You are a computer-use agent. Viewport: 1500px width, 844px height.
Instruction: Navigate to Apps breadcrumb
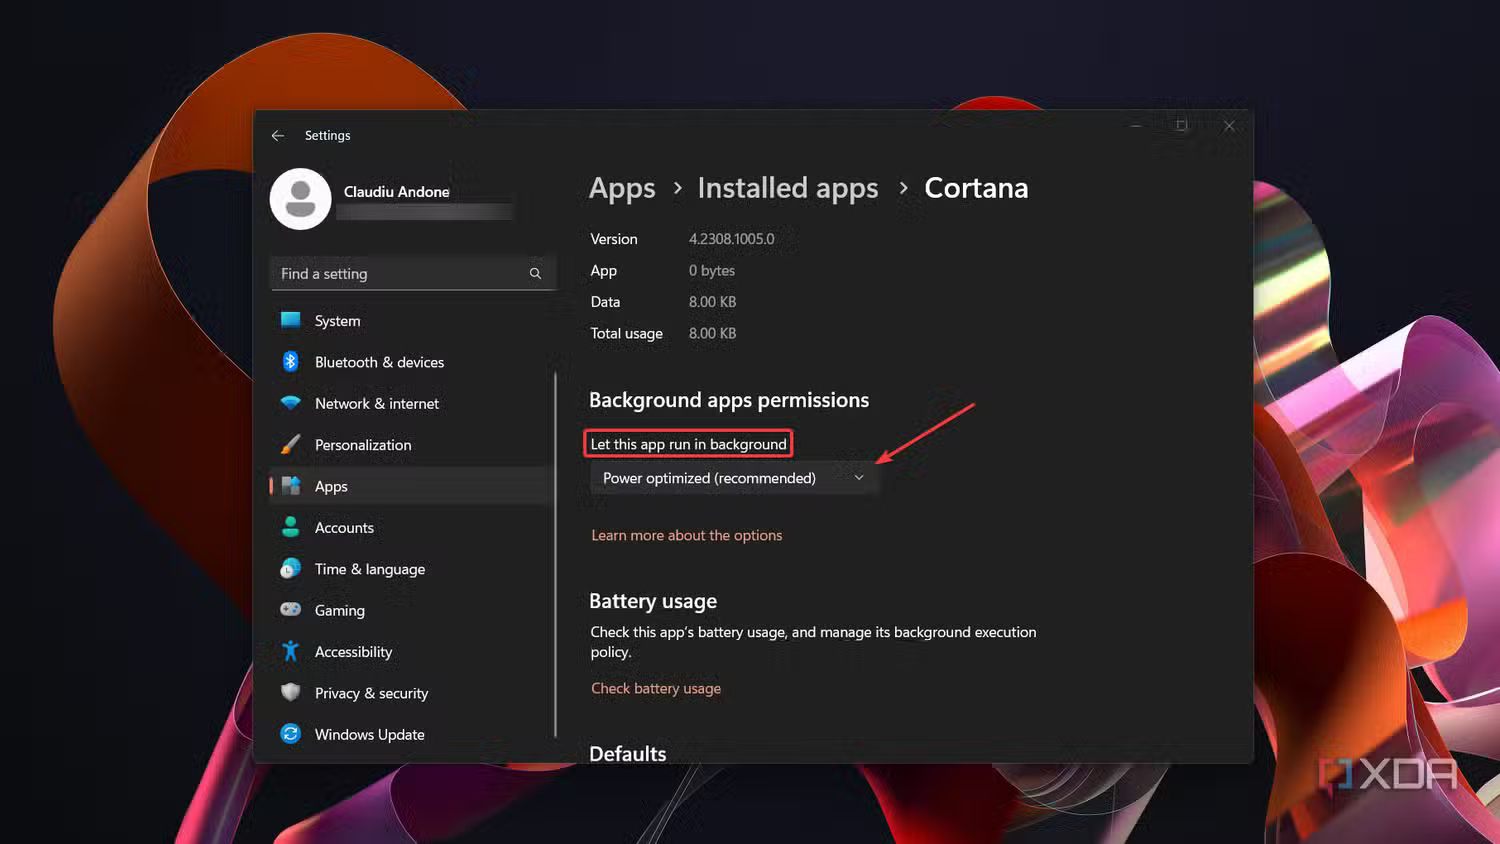(x=621, y=188)
